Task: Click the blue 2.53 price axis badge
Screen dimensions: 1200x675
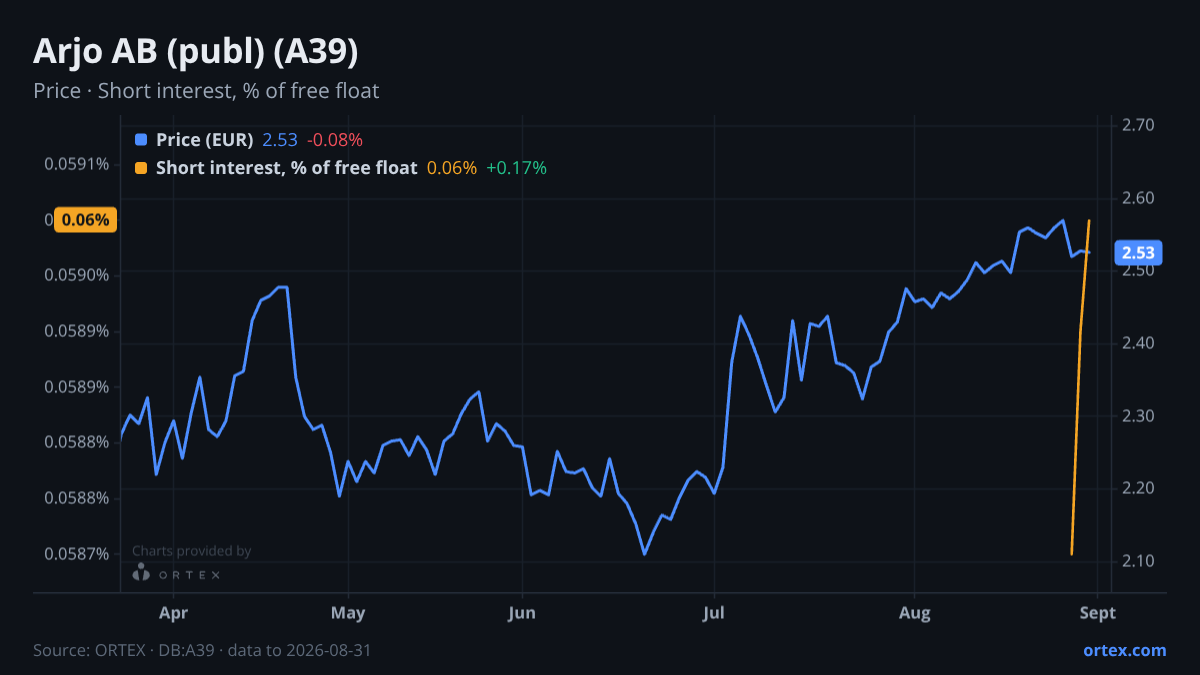Action: tap(1138, 253)
